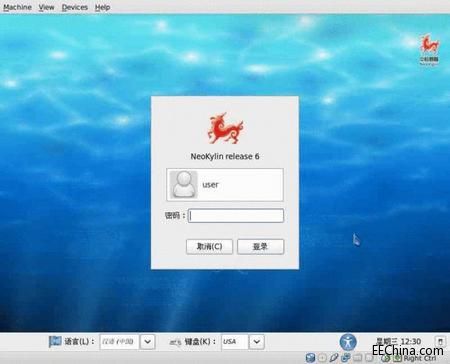Click the cancel (C) button

click(x=209, y=247)
